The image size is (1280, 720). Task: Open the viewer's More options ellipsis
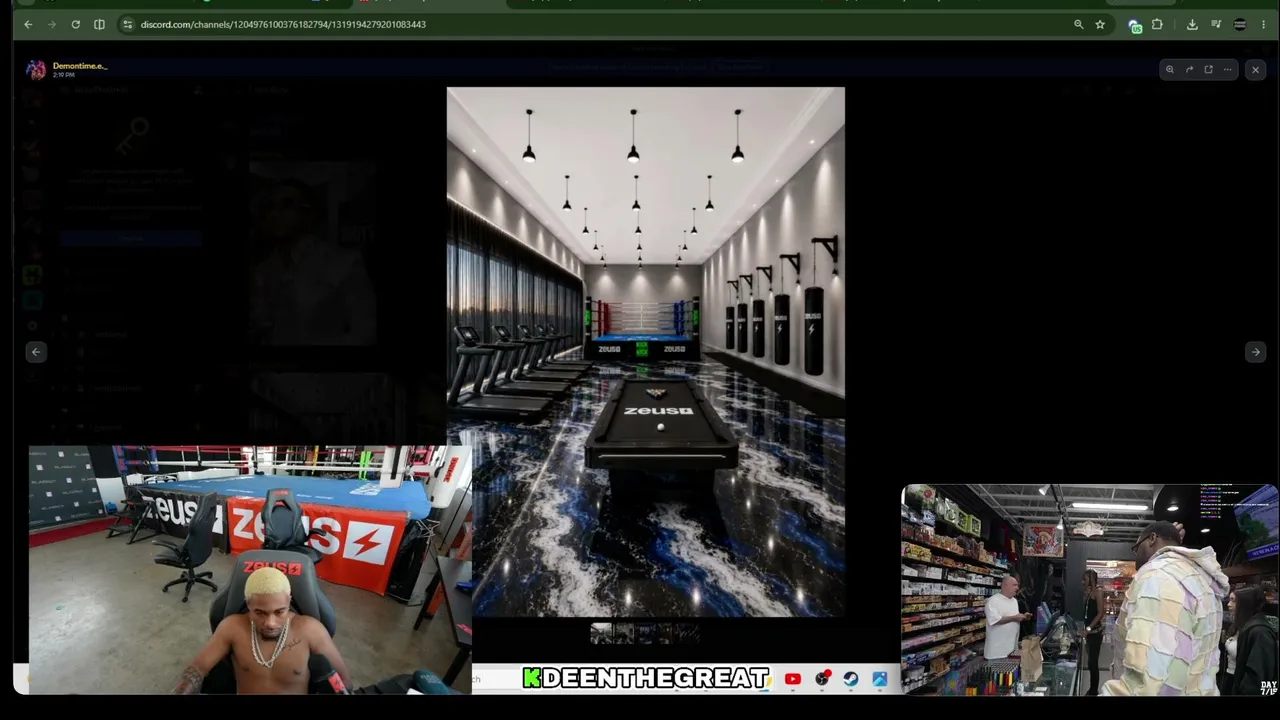pyautogui.click(x=1227, y=69)
